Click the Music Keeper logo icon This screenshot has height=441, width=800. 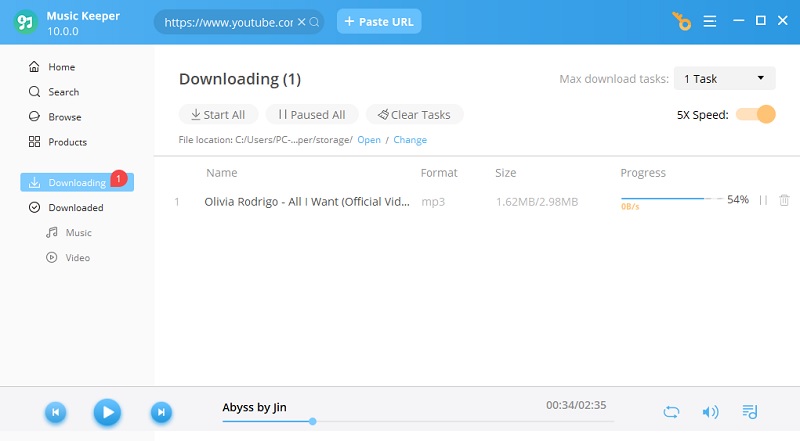tap(25, 22)
